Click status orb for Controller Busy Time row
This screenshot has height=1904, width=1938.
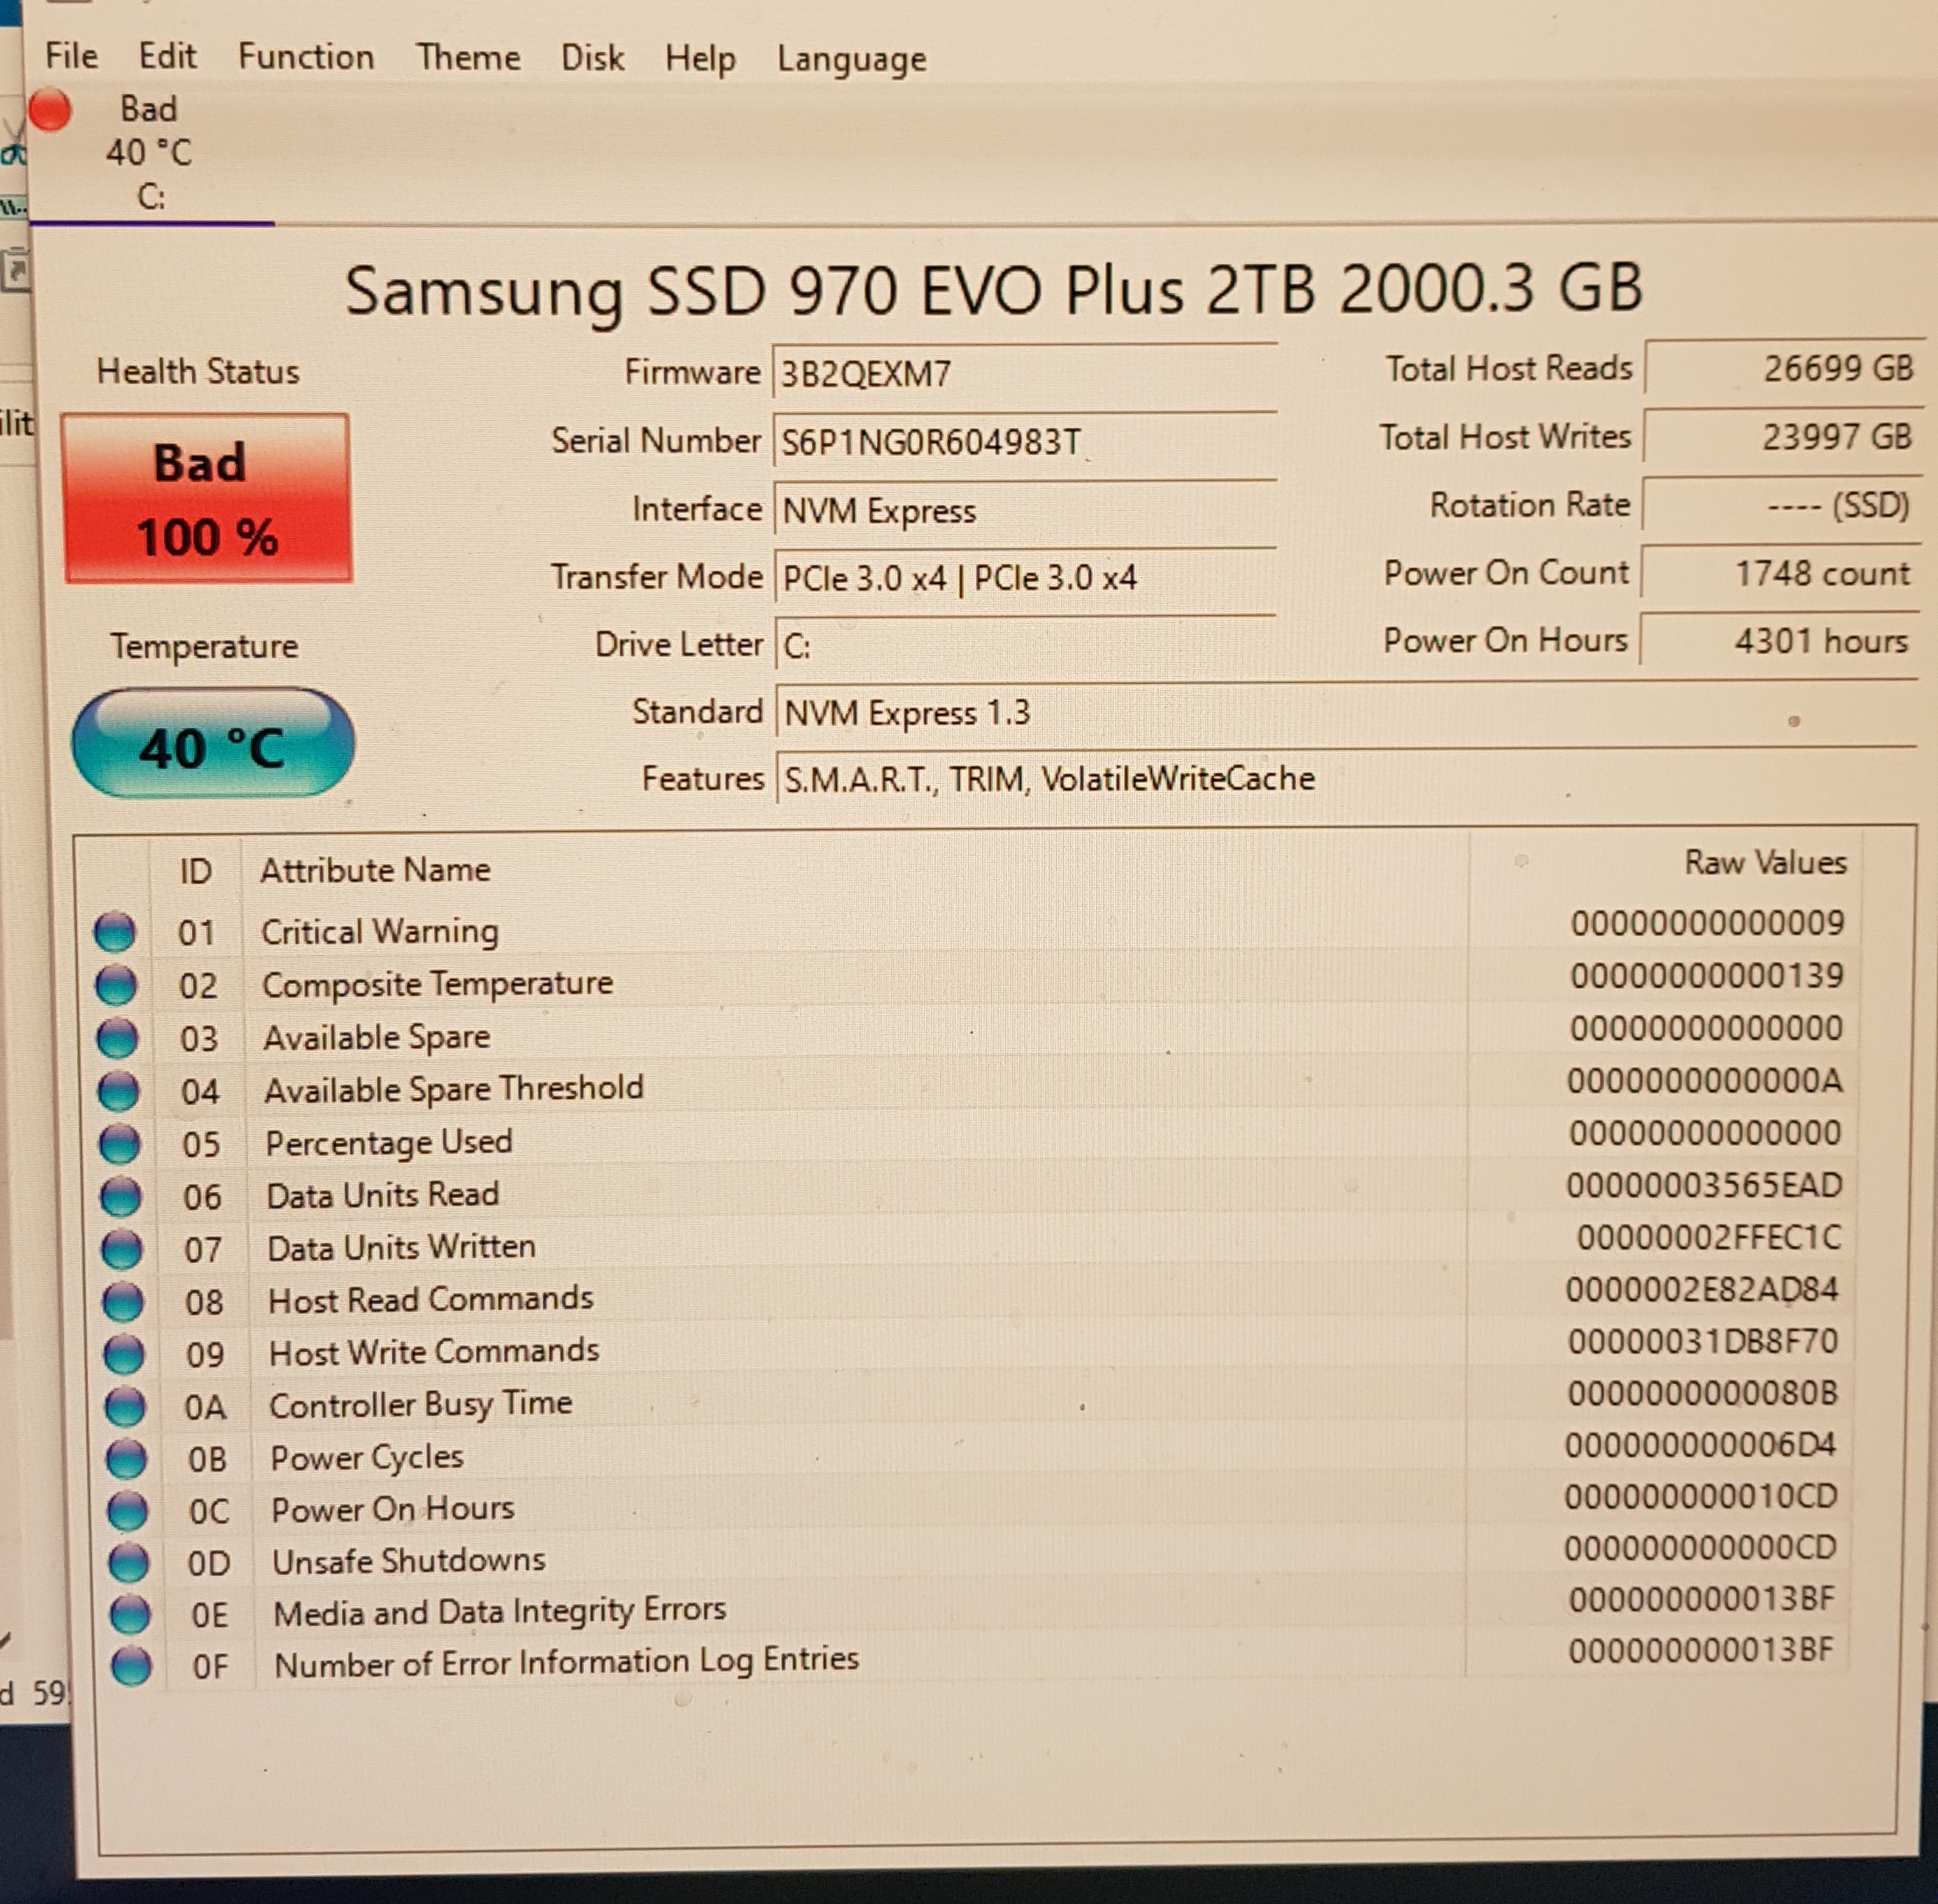point(125,1407)
